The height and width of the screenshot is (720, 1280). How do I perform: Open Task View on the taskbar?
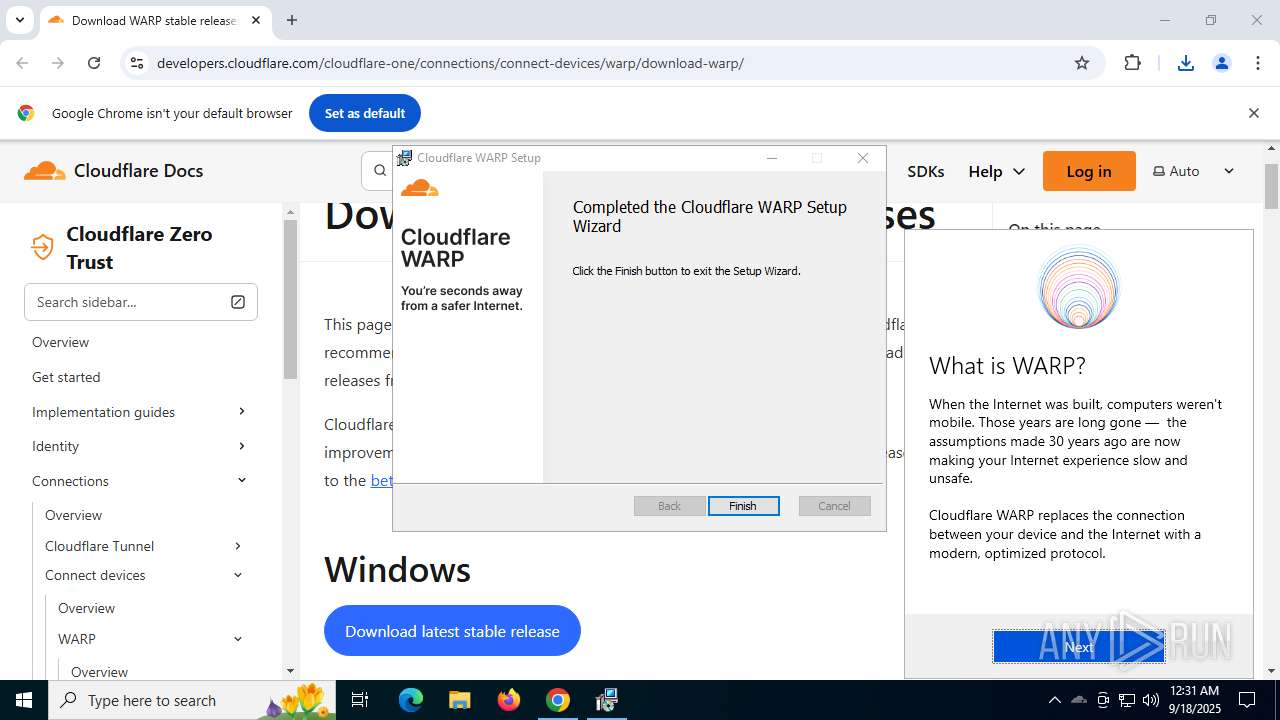click(x=361, y=700)
